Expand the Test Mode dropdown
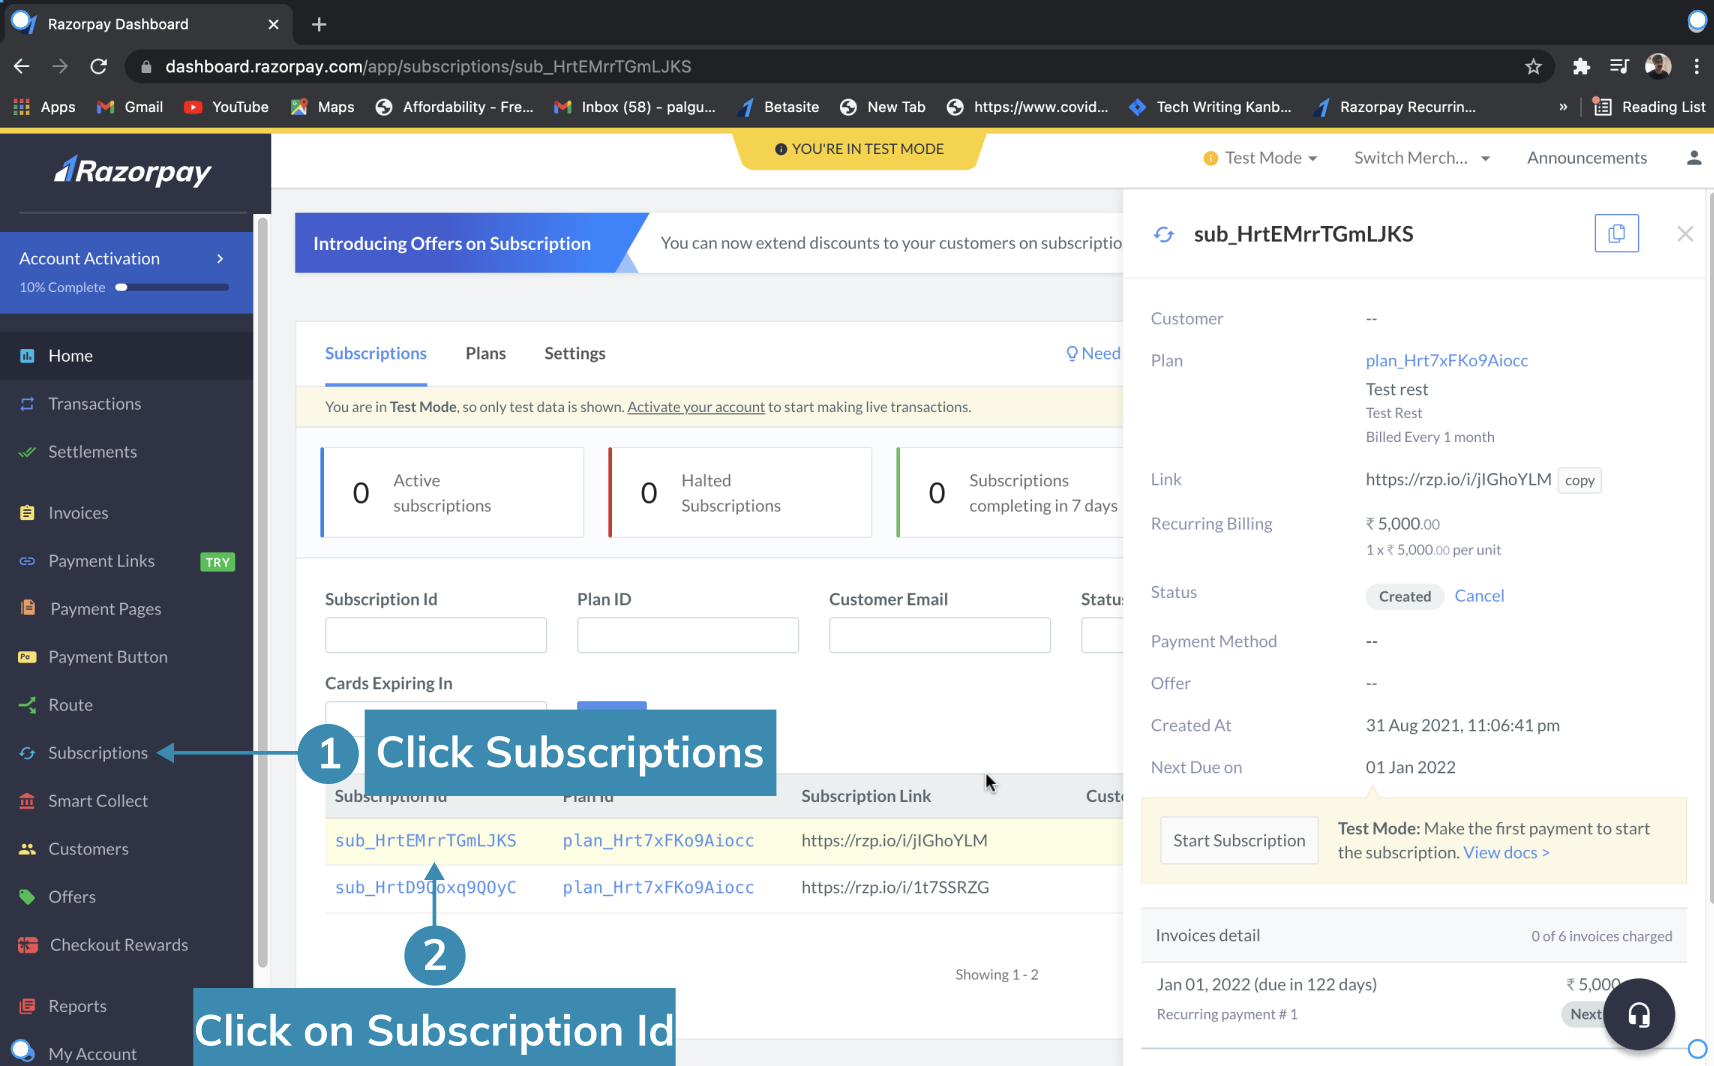 tap(1261, 158)
